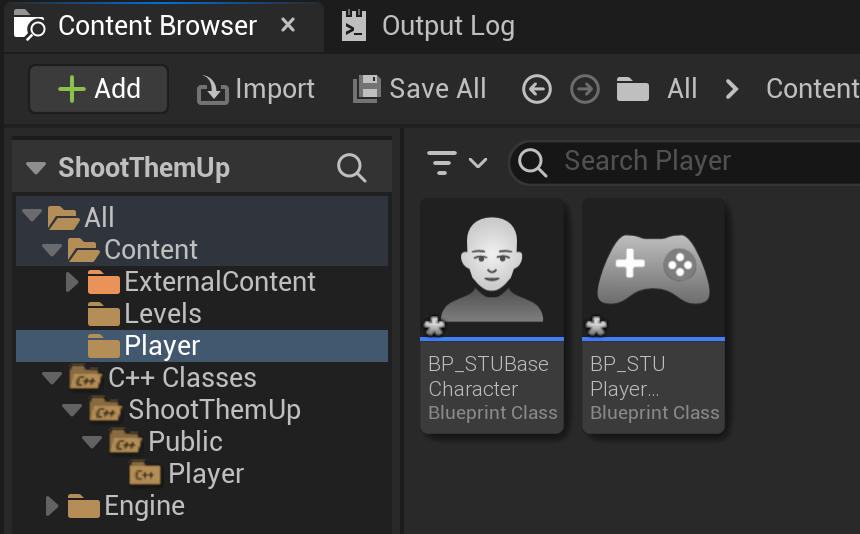This screenshot has width=860, height=534.
Task: Expand the ExternalContent folder
Action: click(x=72, y=282)
